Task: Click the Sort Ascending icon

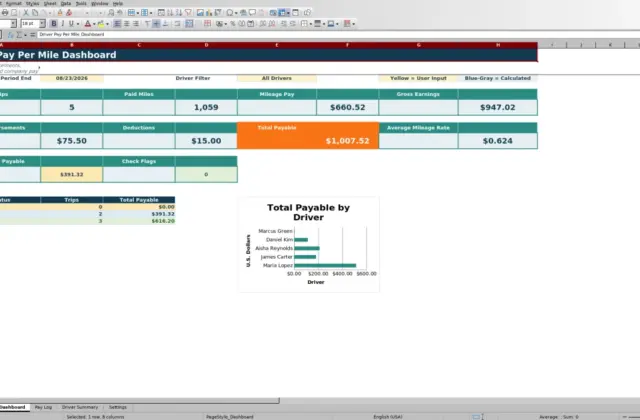Action: click(170, 13)
